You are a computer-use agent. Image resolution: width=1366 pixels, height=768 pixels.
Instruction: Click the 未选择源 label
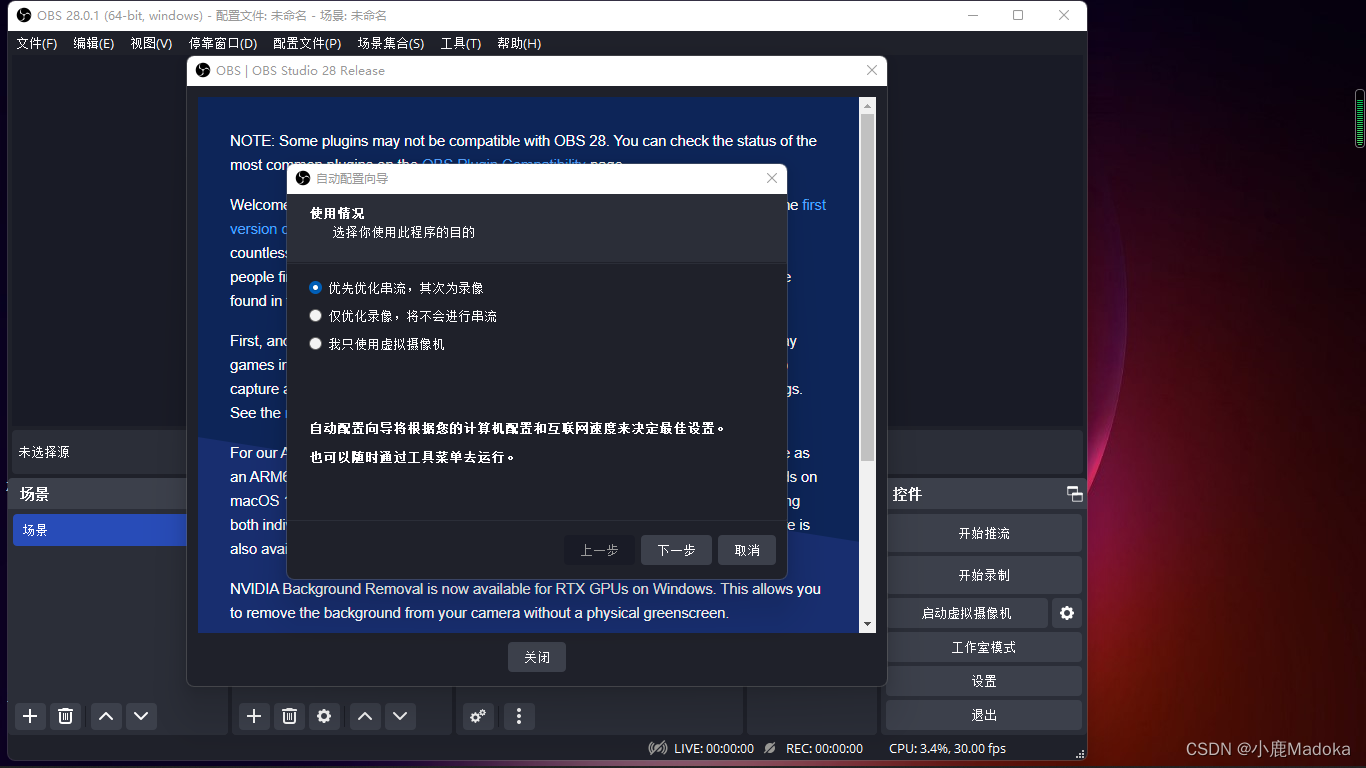[44, 453]
